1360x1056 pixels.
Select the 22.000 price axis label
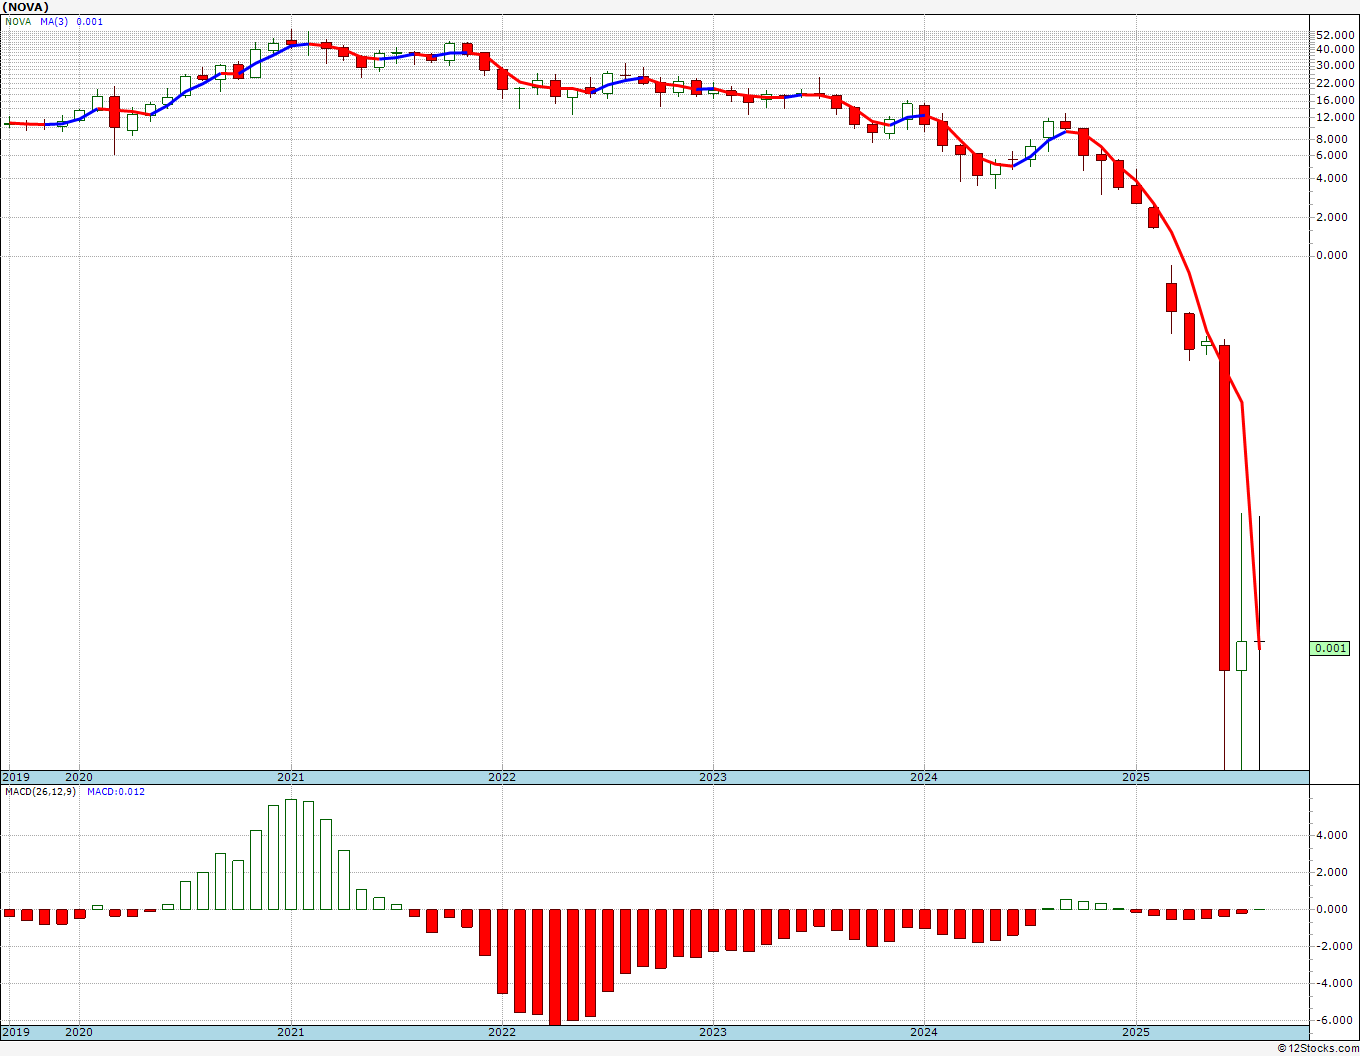1335,82
